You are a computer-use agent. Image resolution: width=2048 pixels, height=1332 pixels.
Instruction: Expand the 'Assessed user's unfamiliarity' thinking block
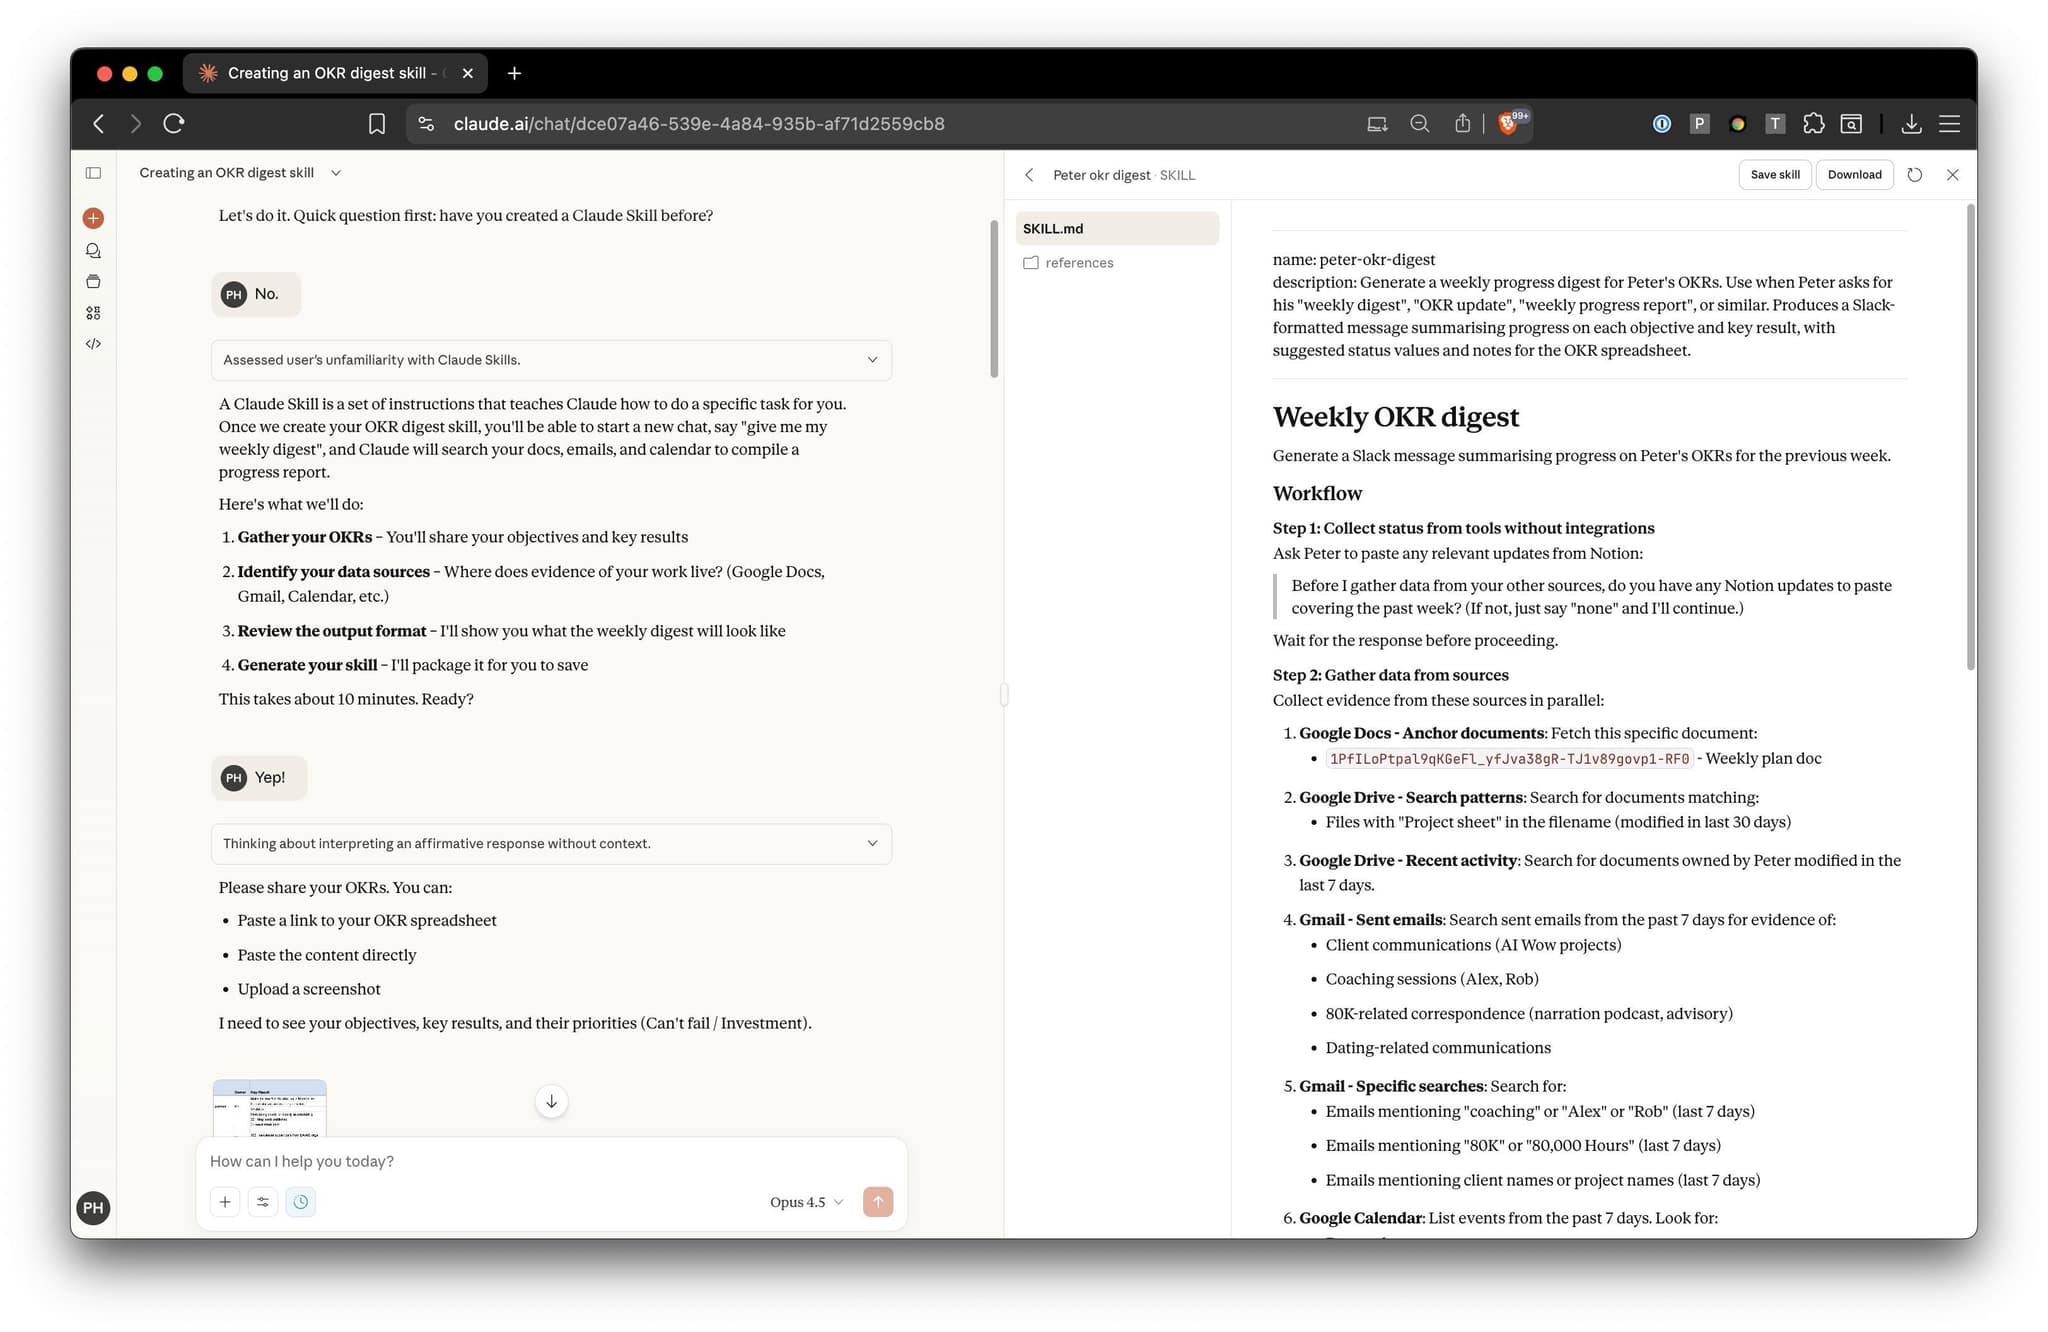(x=551, y=360)
